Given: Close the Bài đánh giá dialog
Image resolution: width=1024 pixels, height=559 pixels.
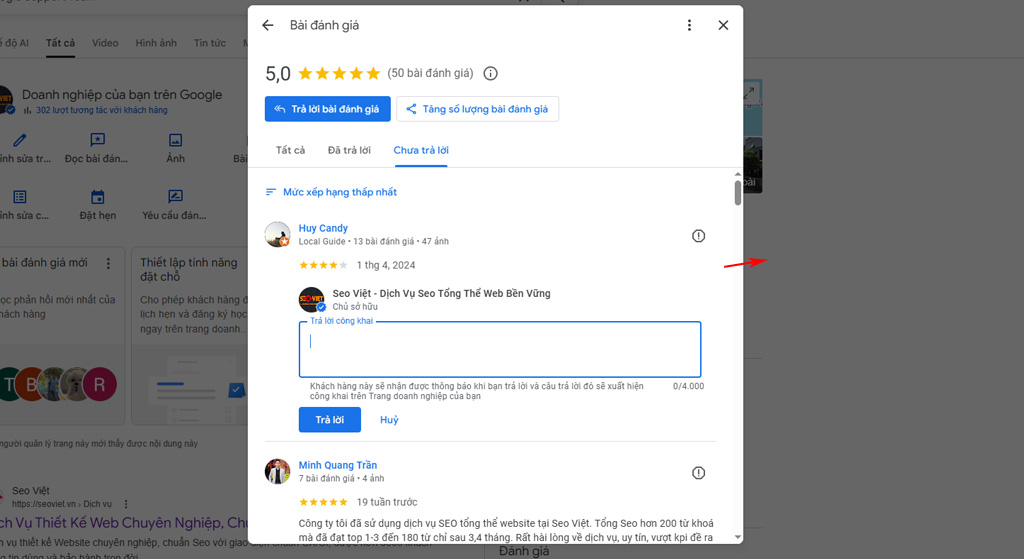Looking at the screenshot, I should coord(723,25).
